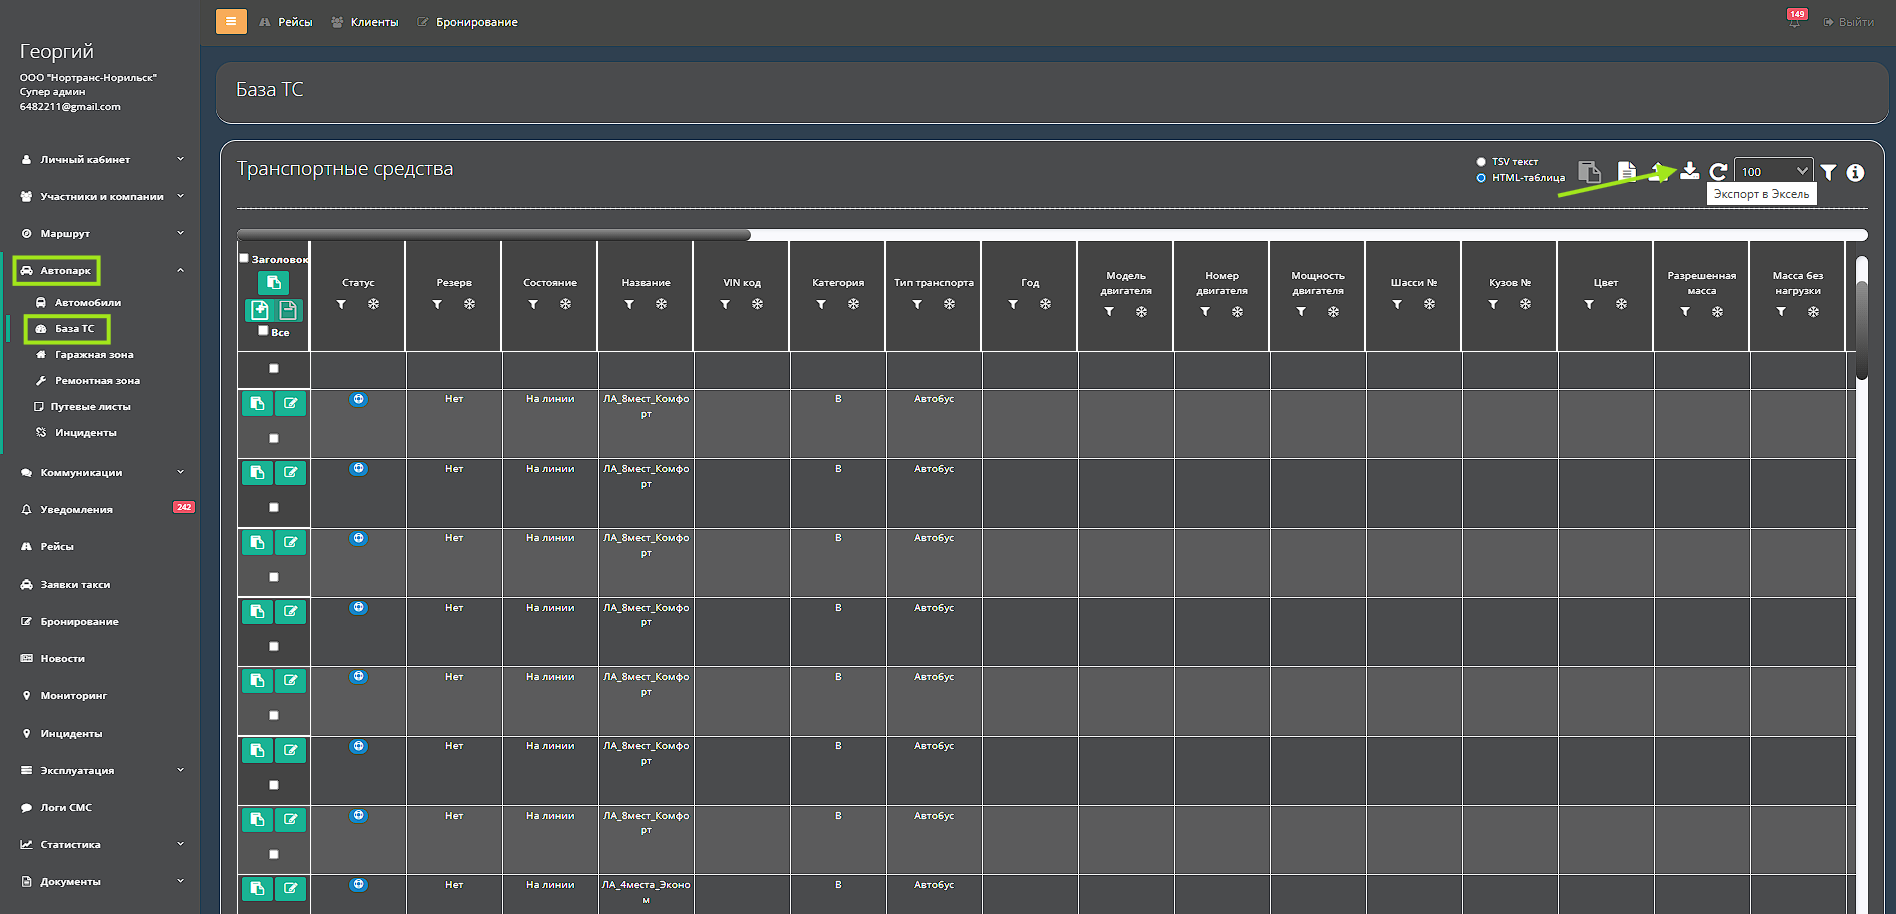Click the filter icon under Статус column
Screen dimensions: 1896x914
(x=341, y=304)
